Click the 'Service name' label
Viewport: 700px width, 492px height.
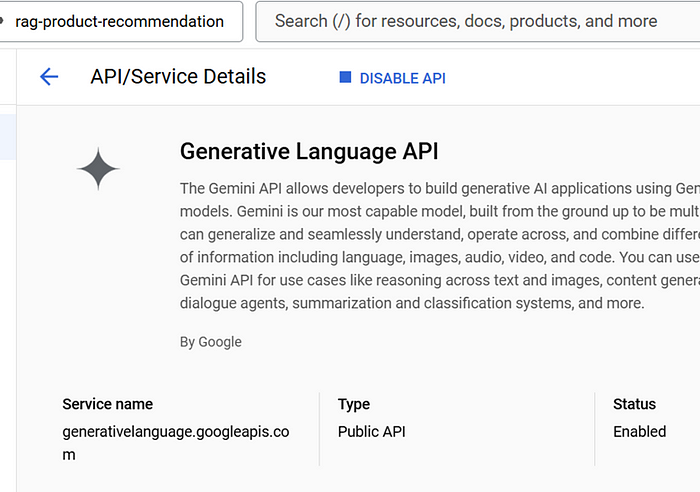[108, 404]
